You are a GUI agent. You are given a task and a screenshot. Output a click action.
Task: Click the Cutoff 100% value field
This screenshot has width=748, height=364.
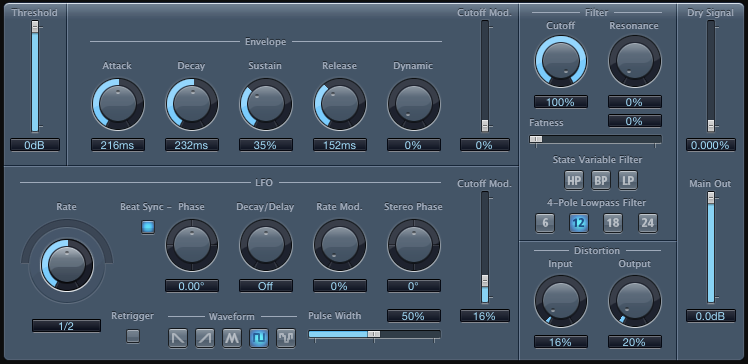pos(561,102)
